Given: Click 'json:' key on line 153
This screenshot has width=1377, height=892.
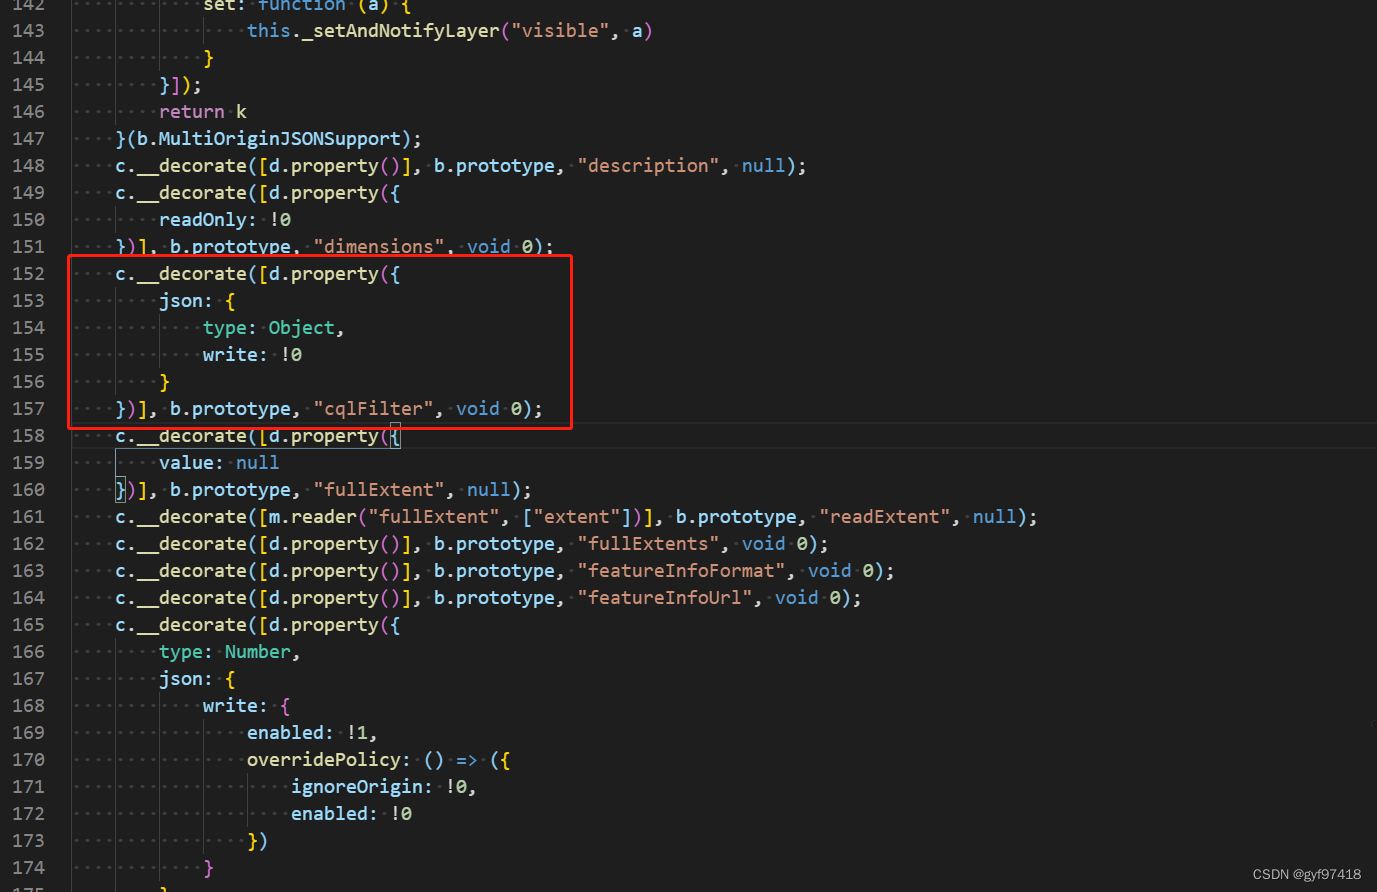Looking at the screenshot, I should point(186,301).
